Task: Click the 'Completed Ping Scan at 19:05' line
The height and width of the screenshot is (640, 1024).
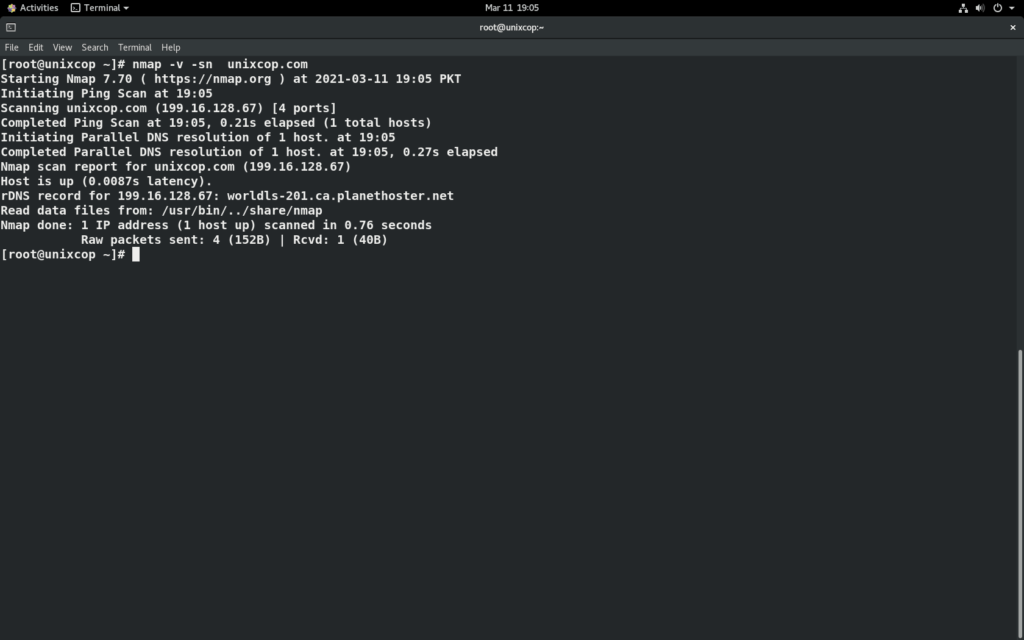Action: (x=216, y=123)
